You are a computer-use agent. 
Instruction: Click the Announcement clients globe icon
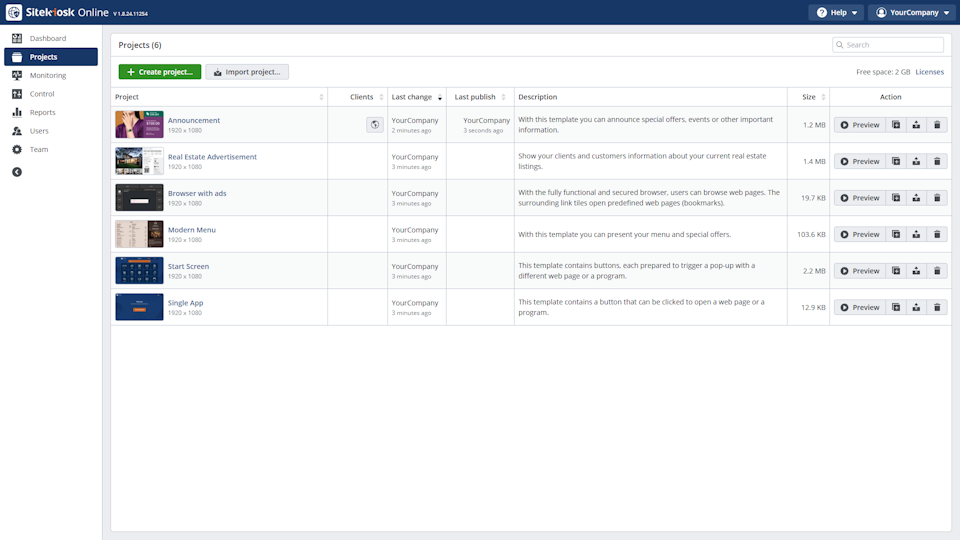coord(374,125)
